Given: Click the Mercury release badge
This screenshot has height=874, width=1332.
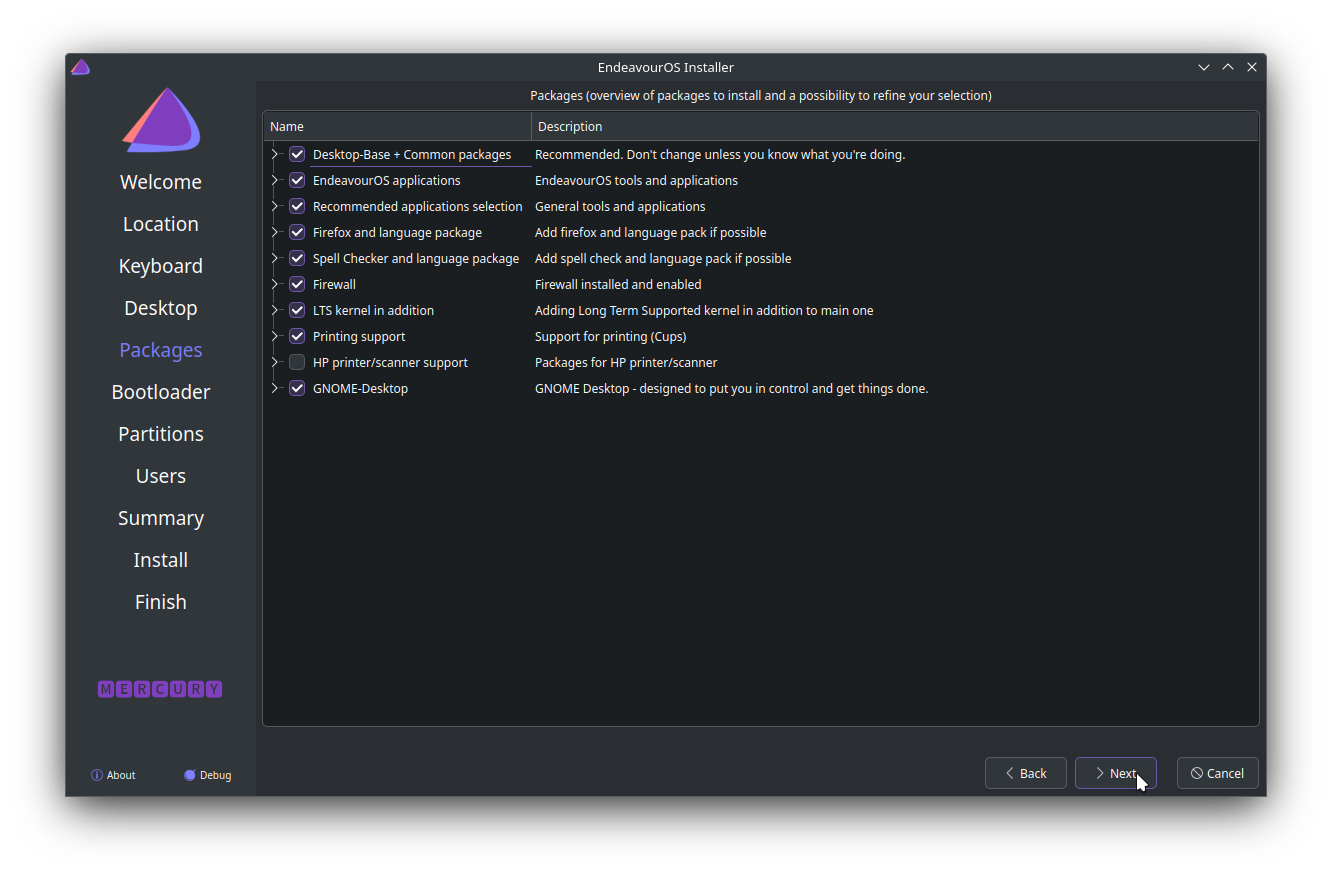Looking at the screenshot, I should coord(160,689).
